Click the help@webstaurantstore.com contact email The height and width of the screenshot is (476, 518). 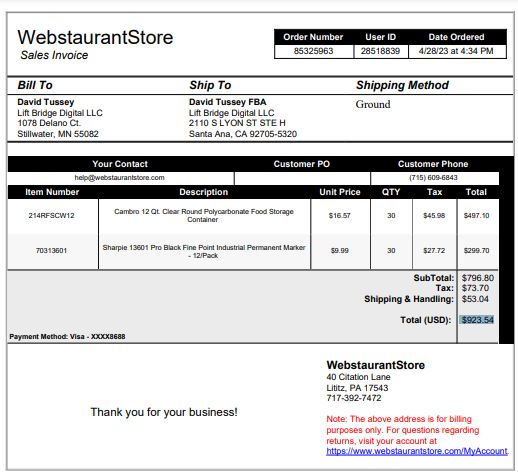(x=119, y=178)
